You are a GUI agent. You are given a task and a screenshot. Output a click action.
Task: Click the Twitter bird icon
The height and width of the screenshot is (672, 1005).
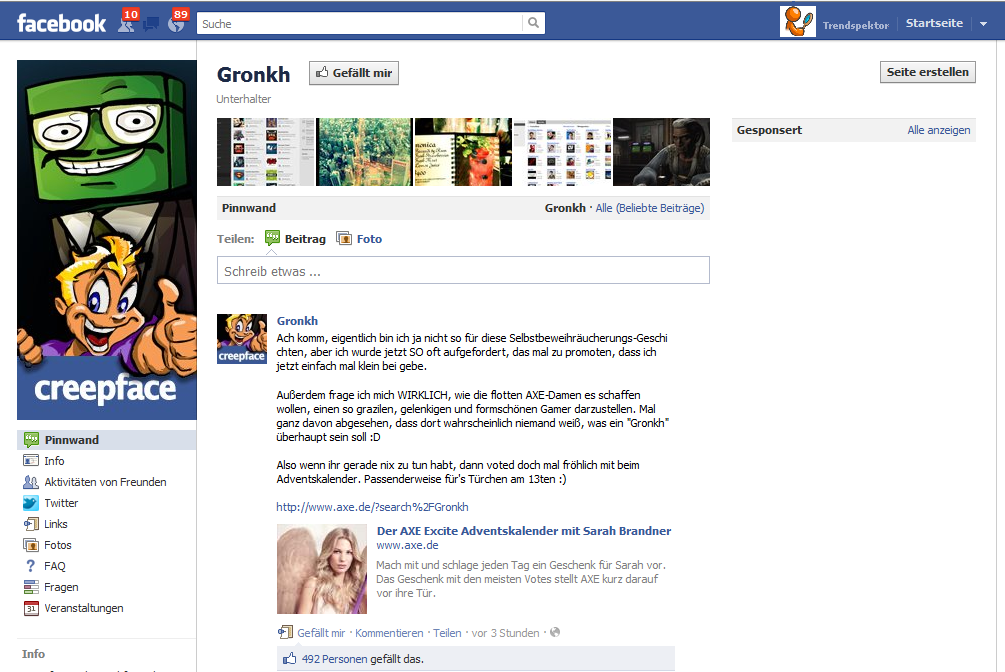pyautogui.click(x=31, y=503)
